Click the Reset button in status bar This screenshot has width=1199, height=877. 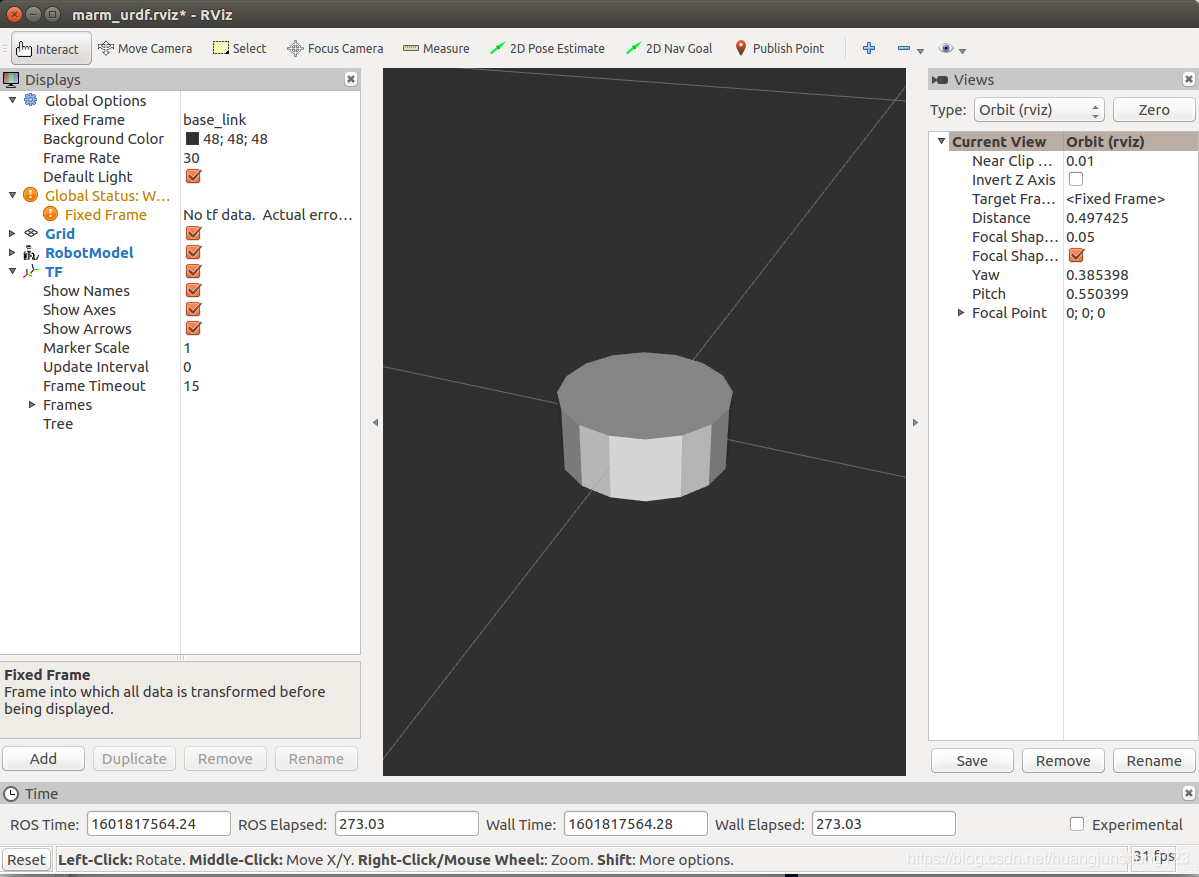(x=26, y=859)
